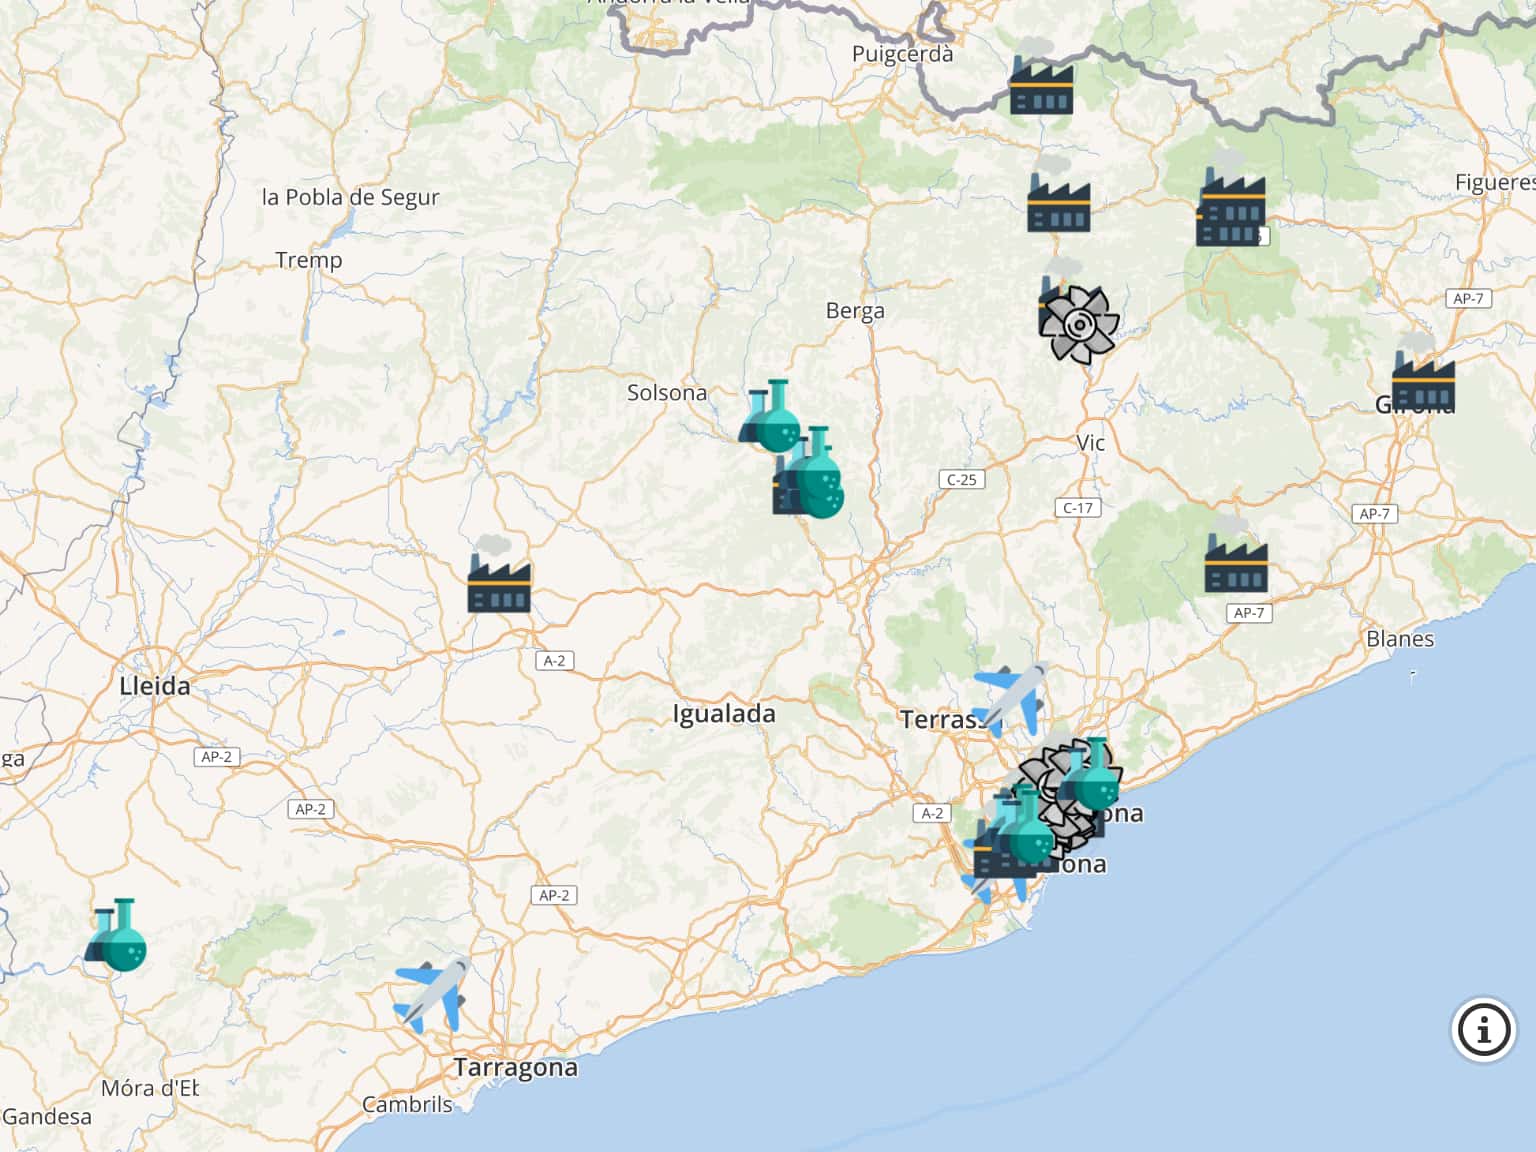
Task: Open the flask marker right of Solsona
Action: 771,417
